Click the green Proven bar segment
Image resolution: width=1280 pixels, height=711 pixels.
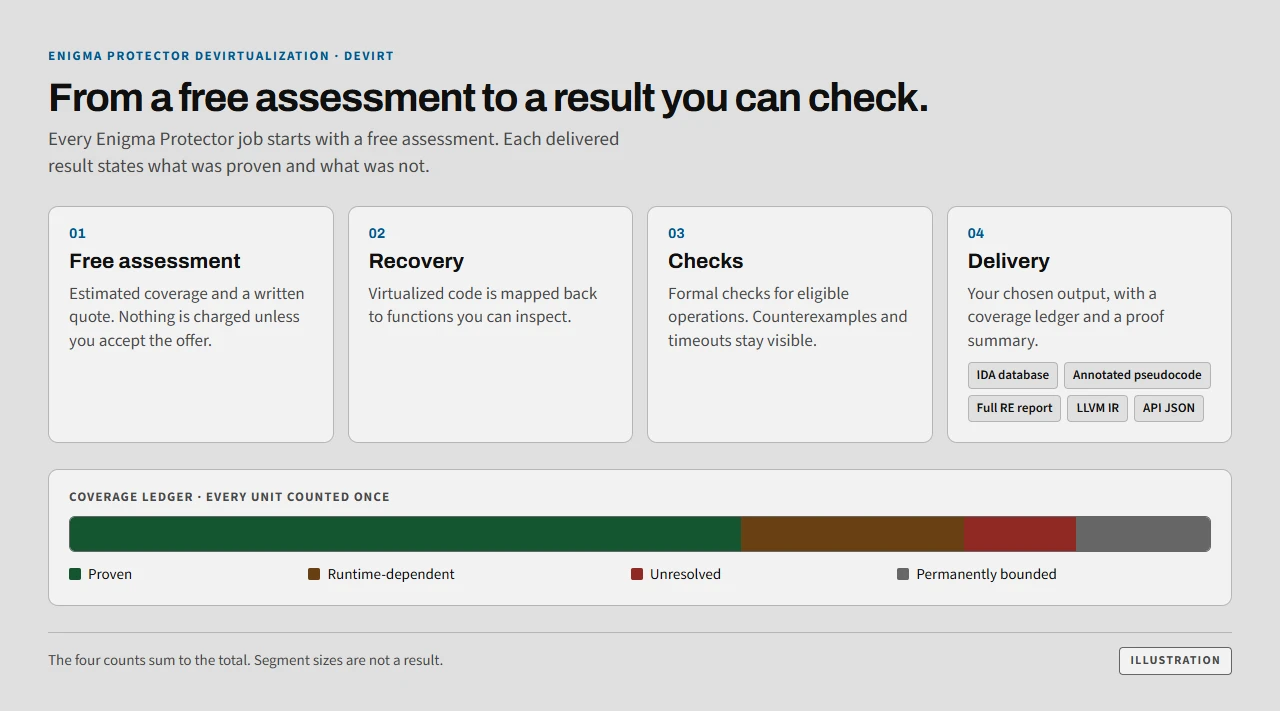[x=405, y=534]
